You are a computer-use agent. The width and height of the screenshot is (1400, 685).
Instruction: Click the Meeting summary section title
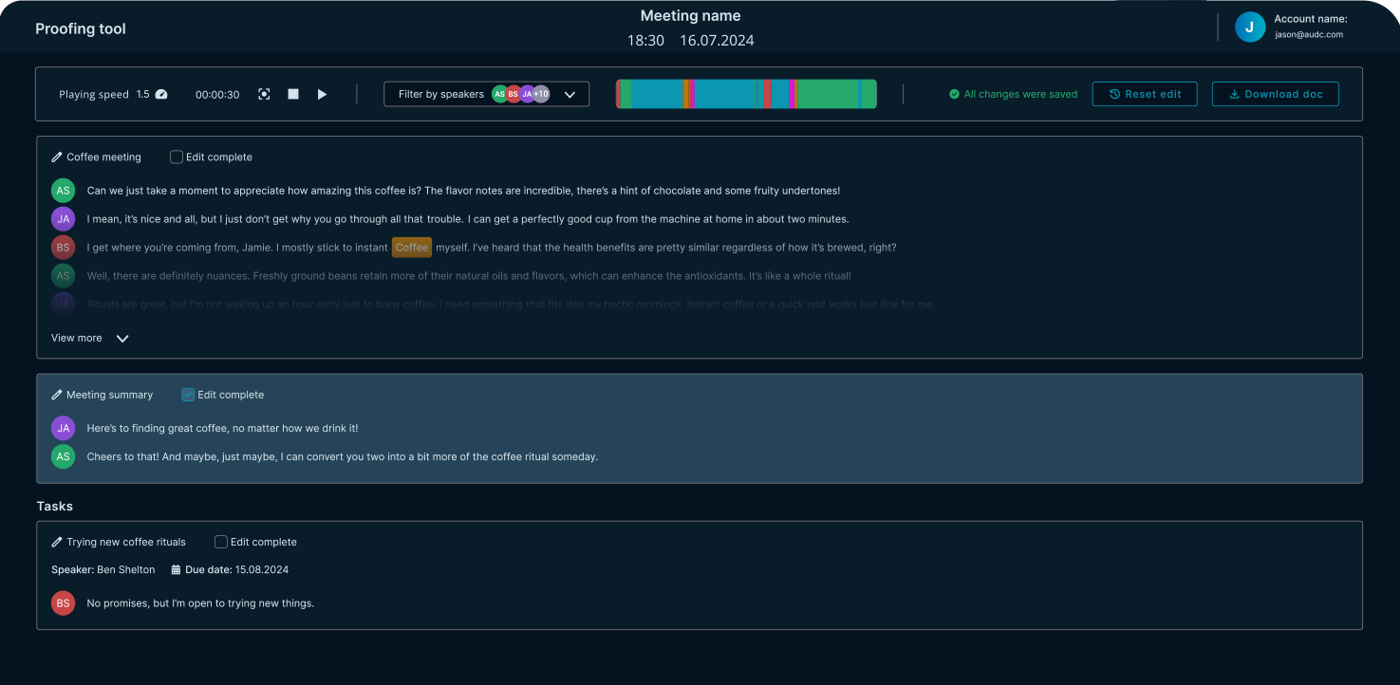[110, 395]
